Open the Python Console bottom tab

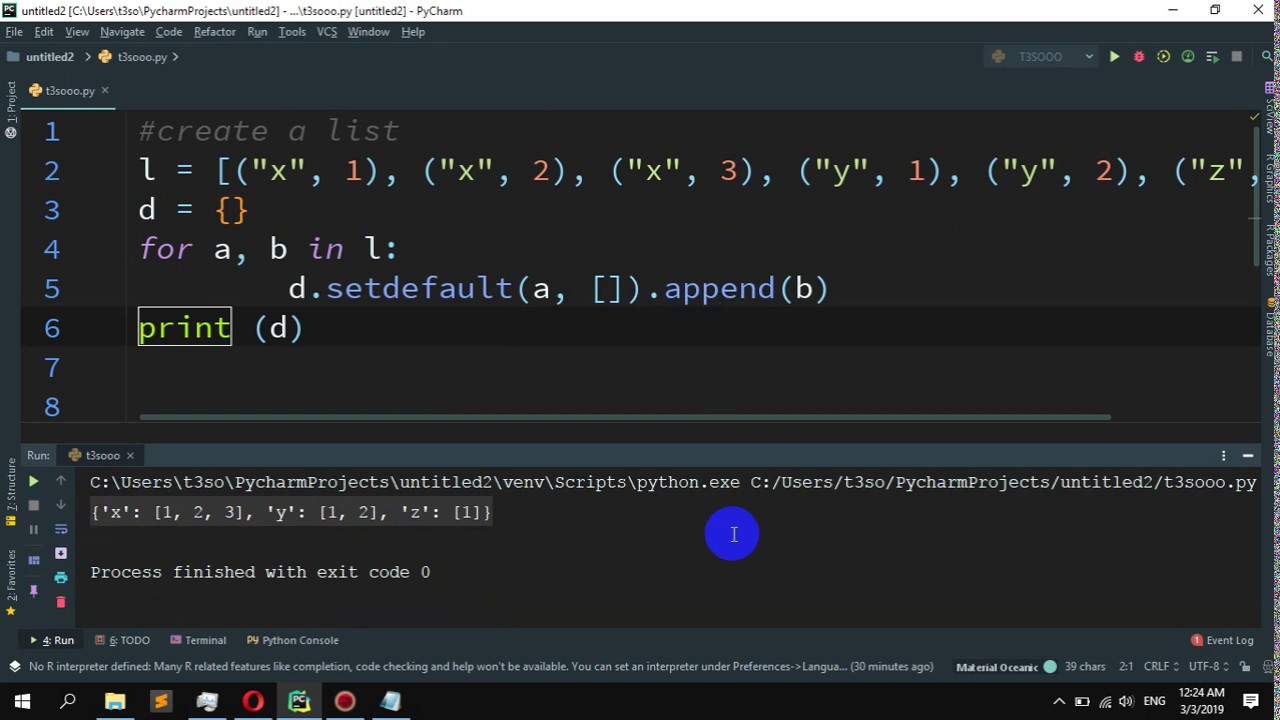[x=293, y=640]
